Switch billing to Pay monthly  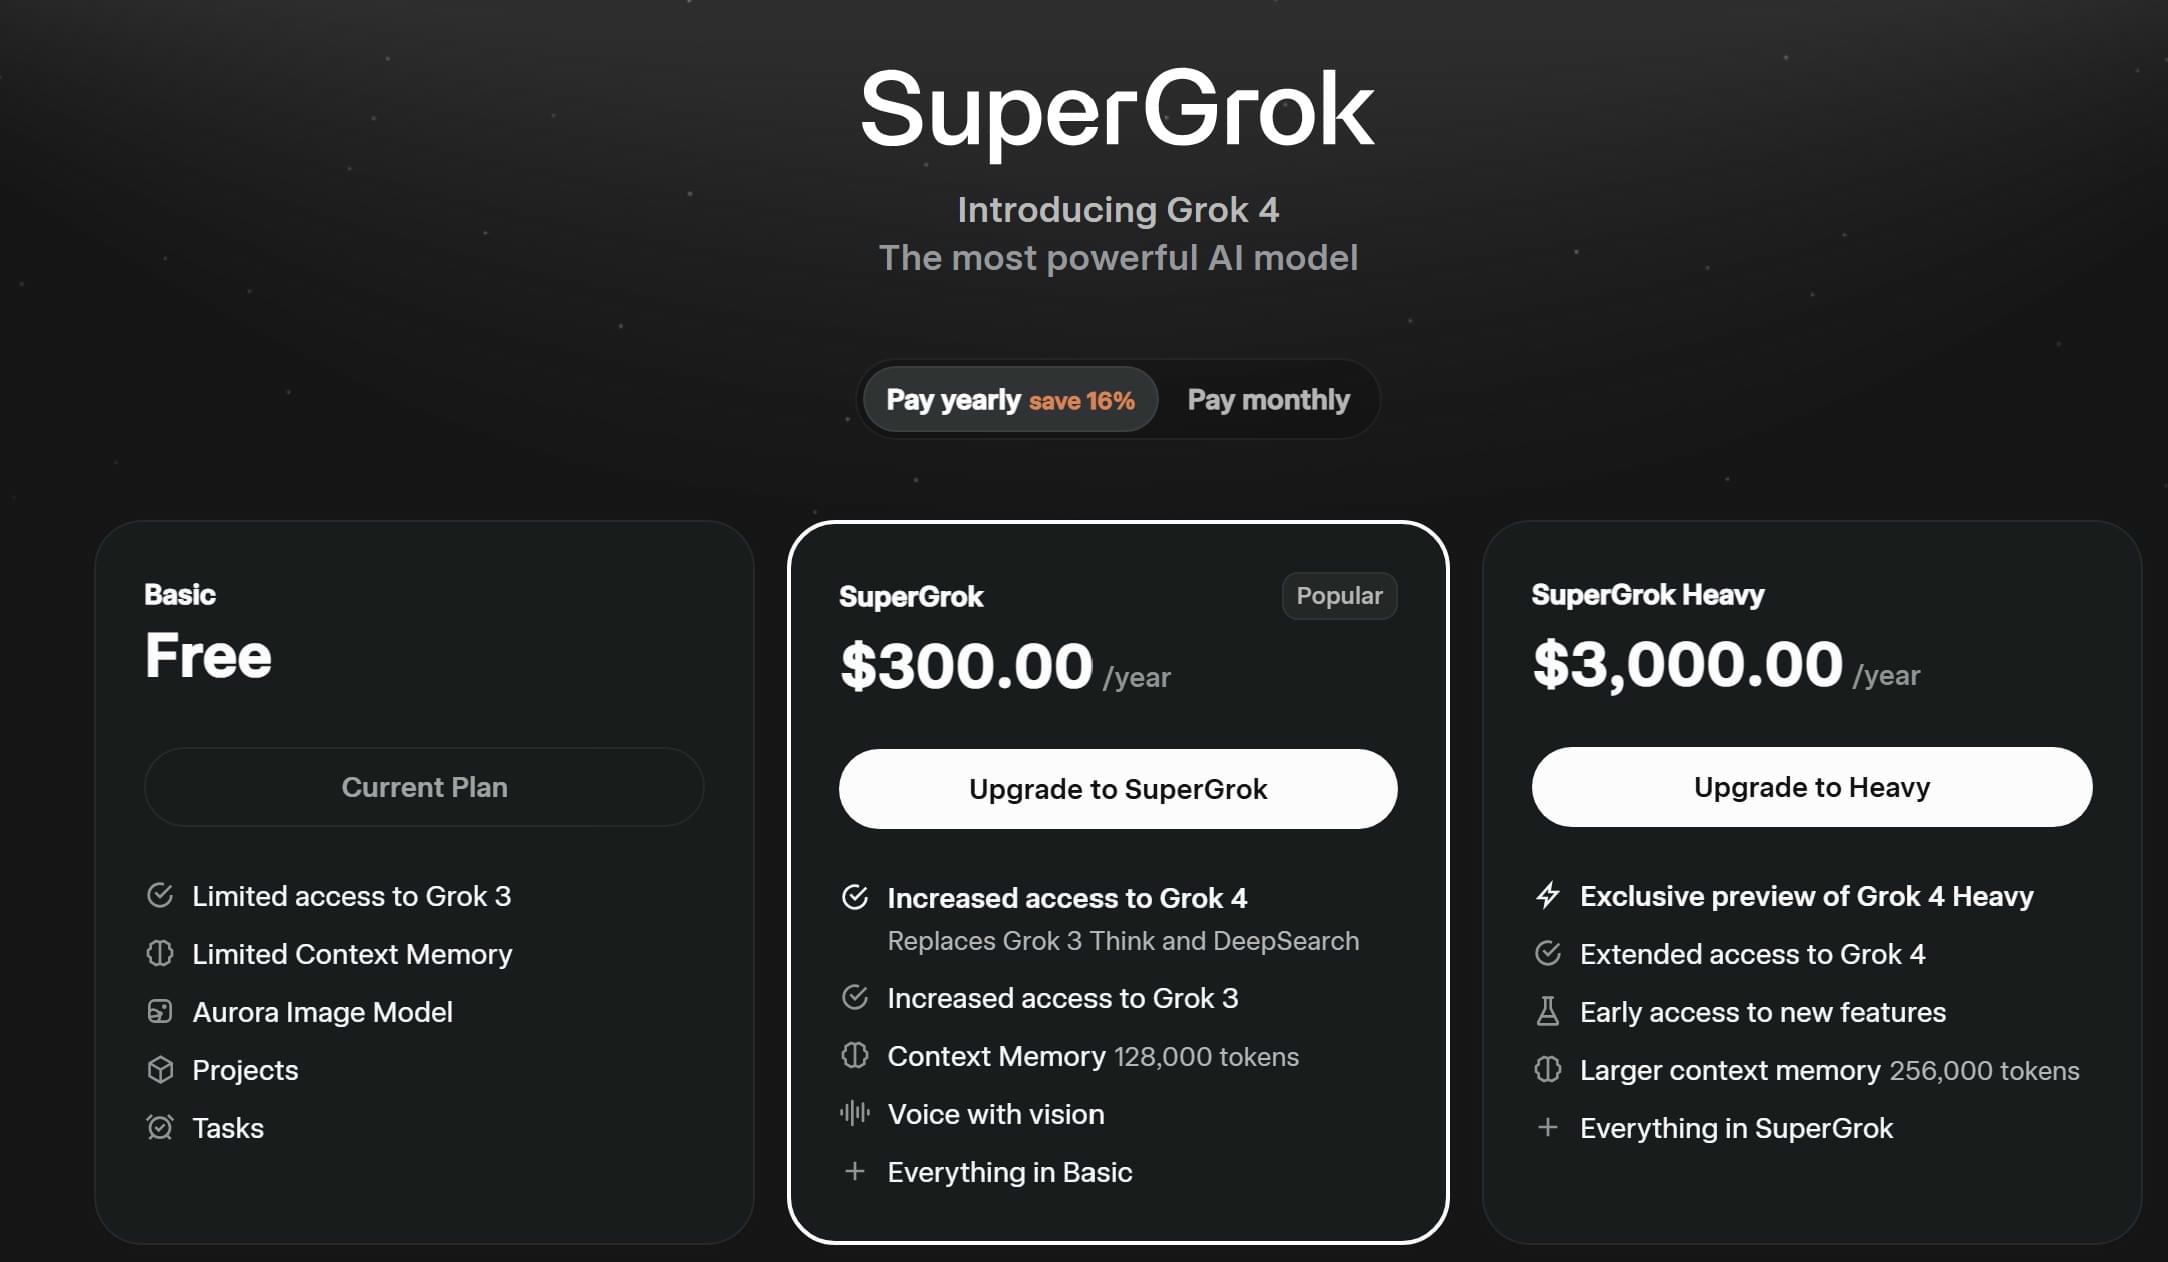point(1268,400)
